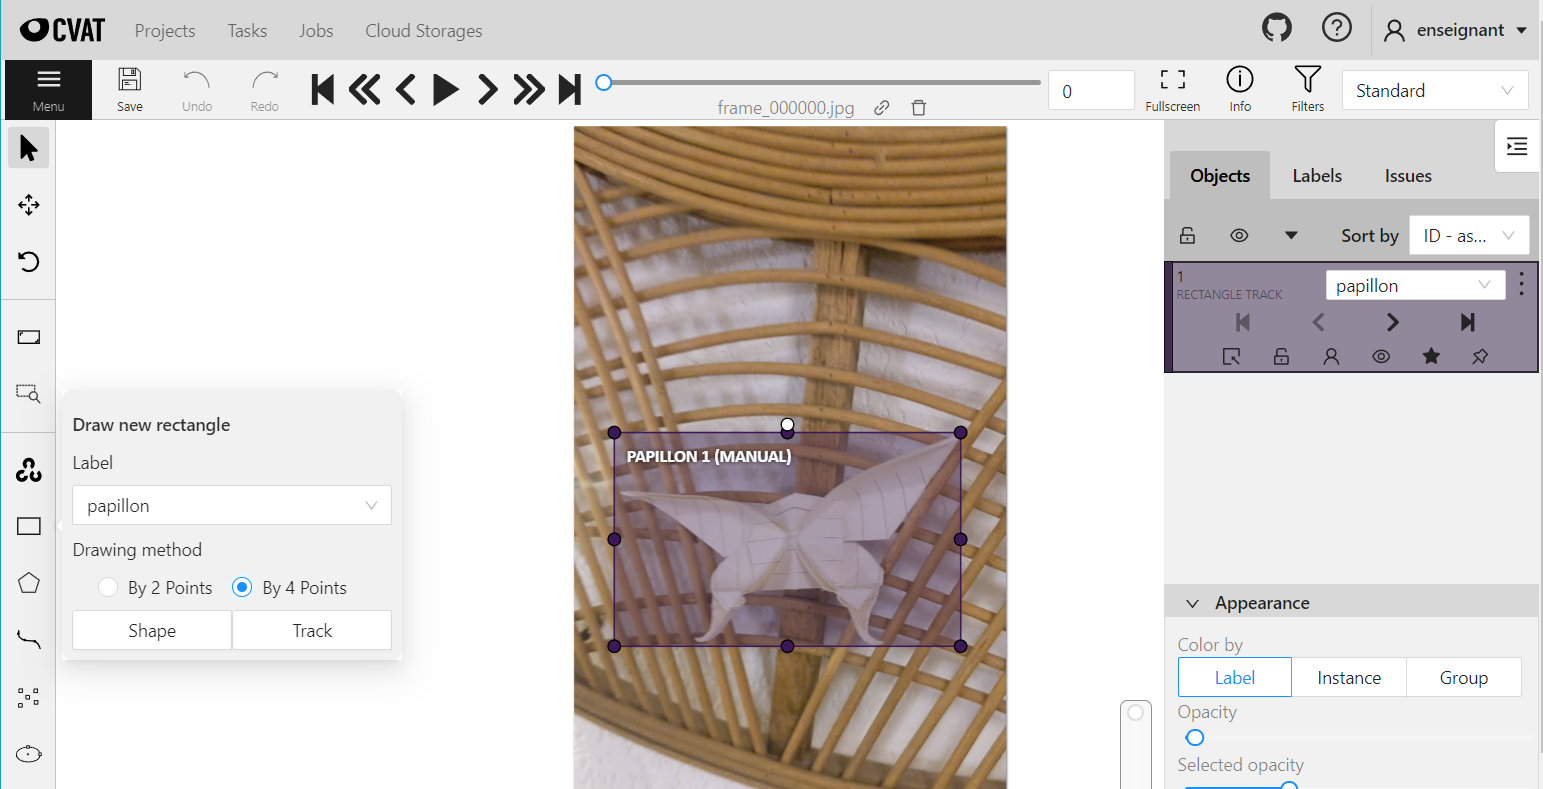Viewport: 1543px width, 789px height.
Task: Switch to the Labels tab
Action: click(x=1316, y=176)
